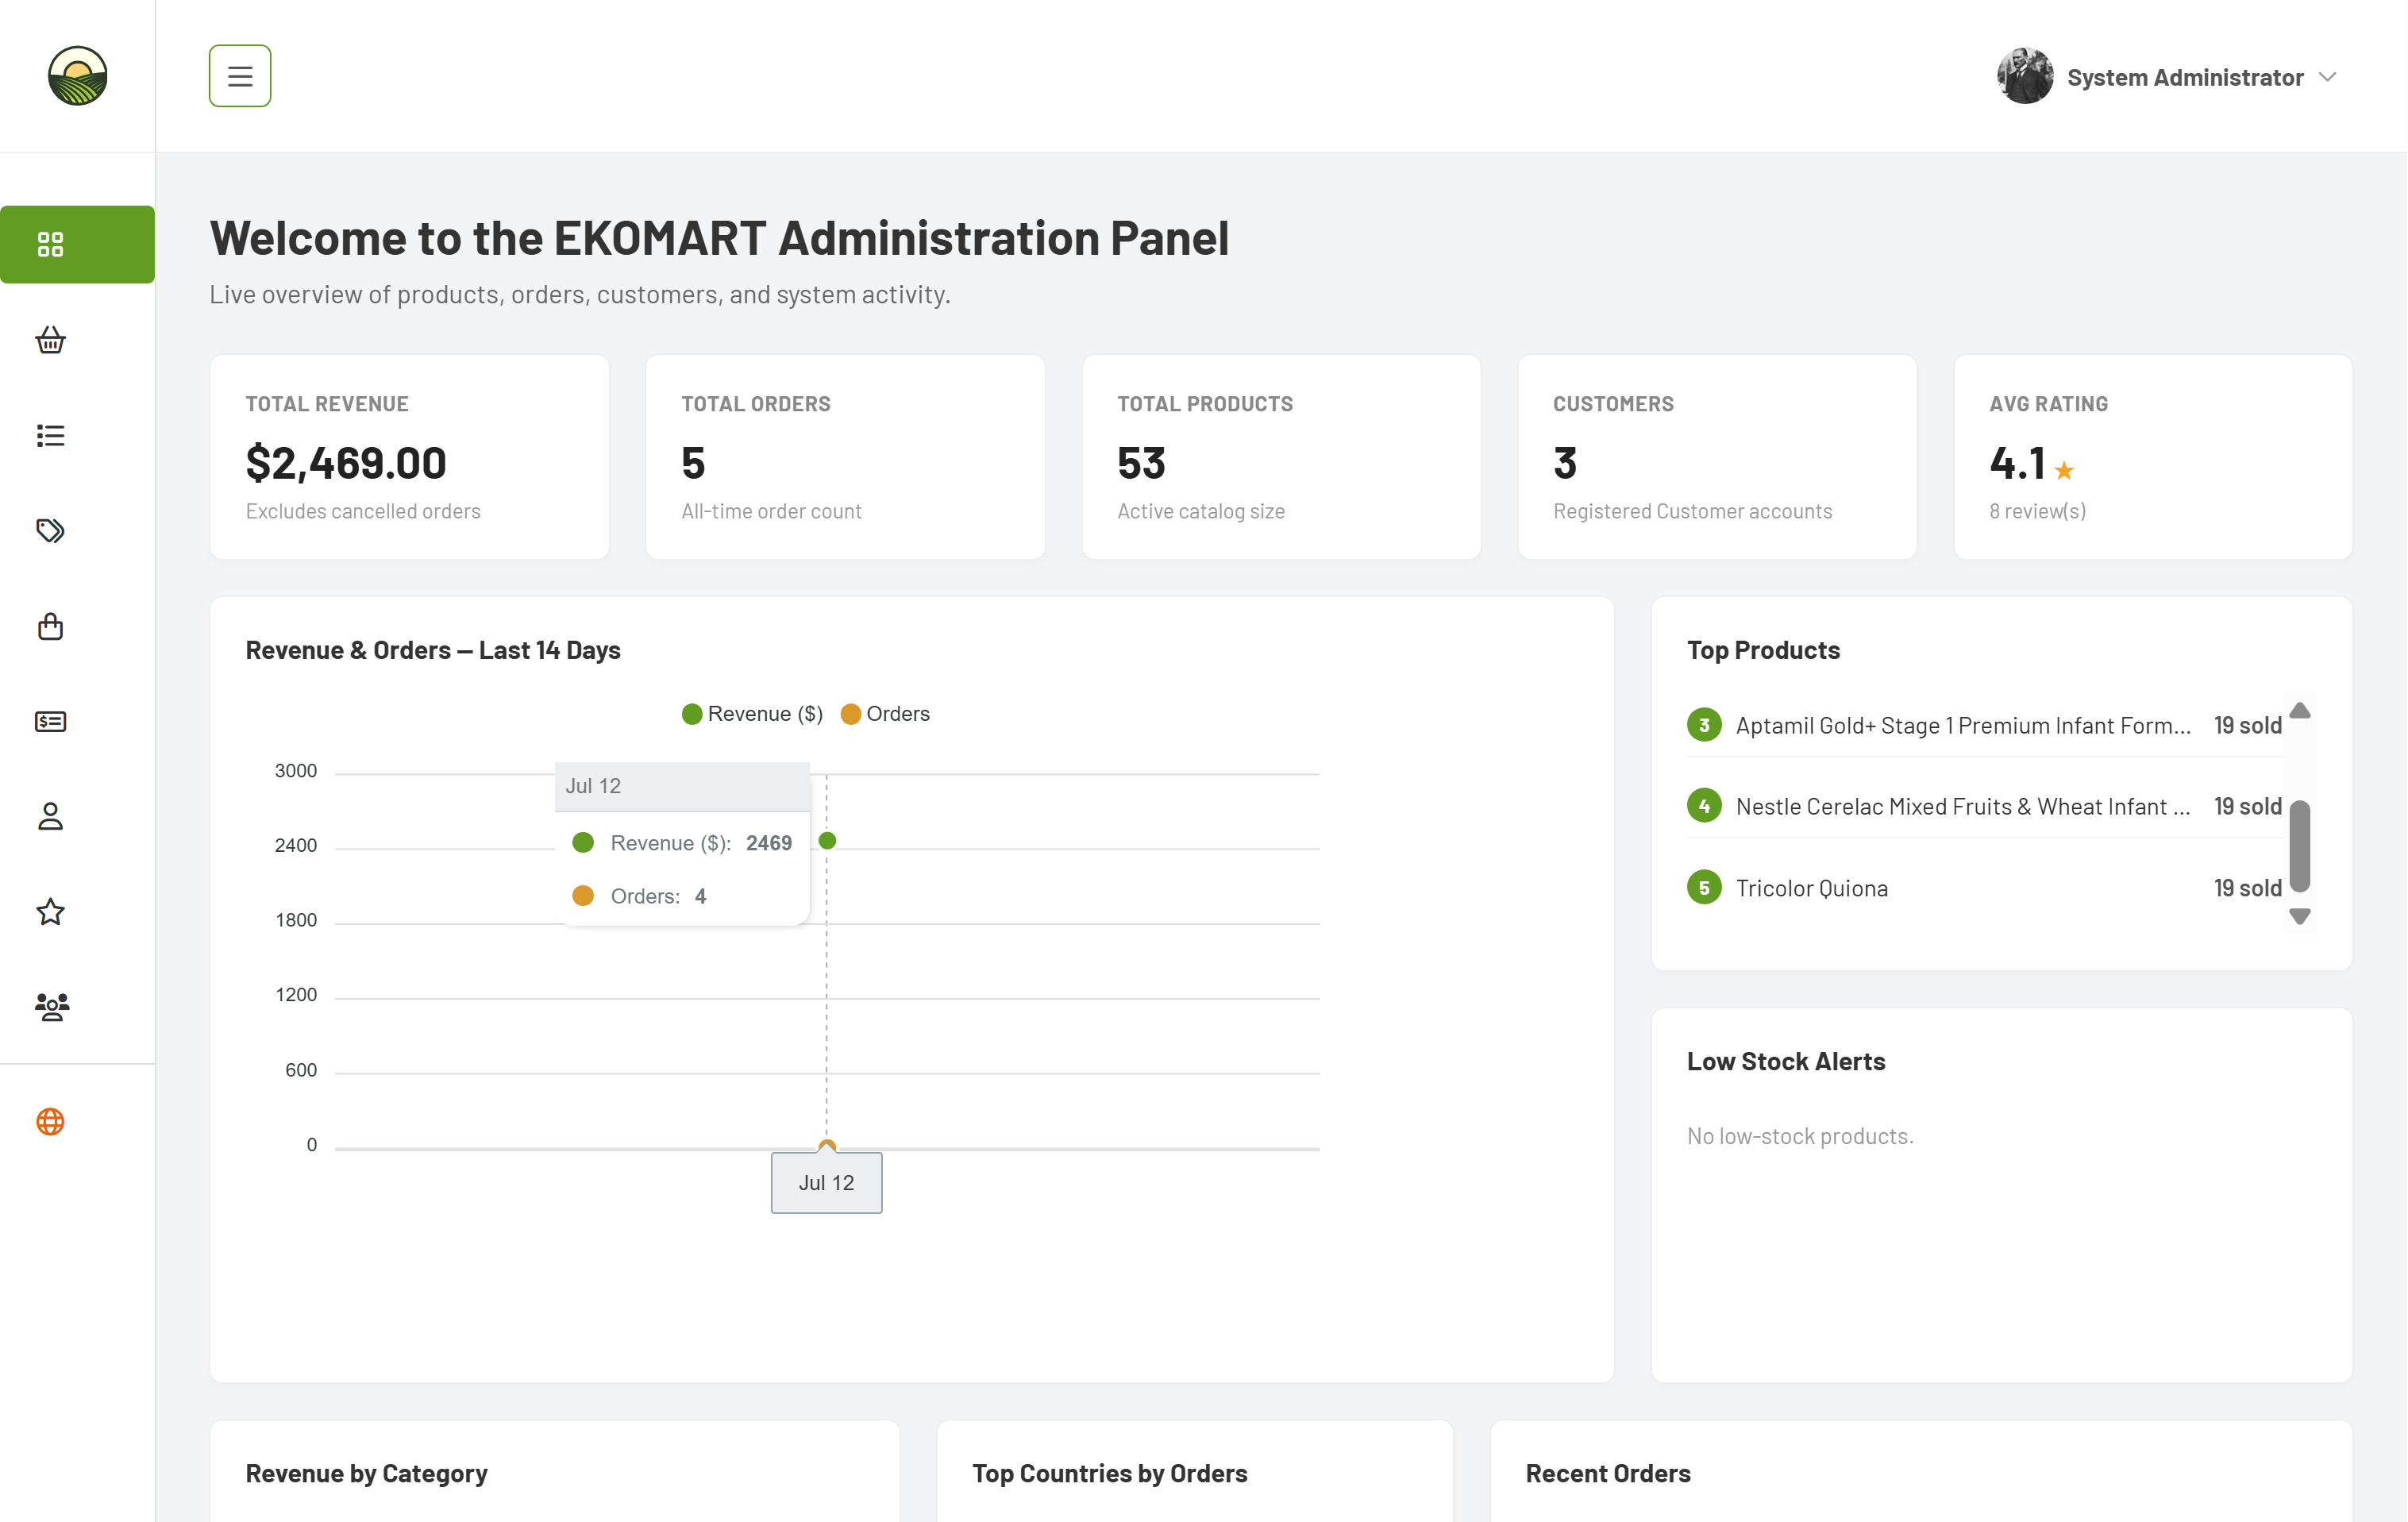Click the rank 5 badge beside Tricolor Quiona

coord(1704,887)
